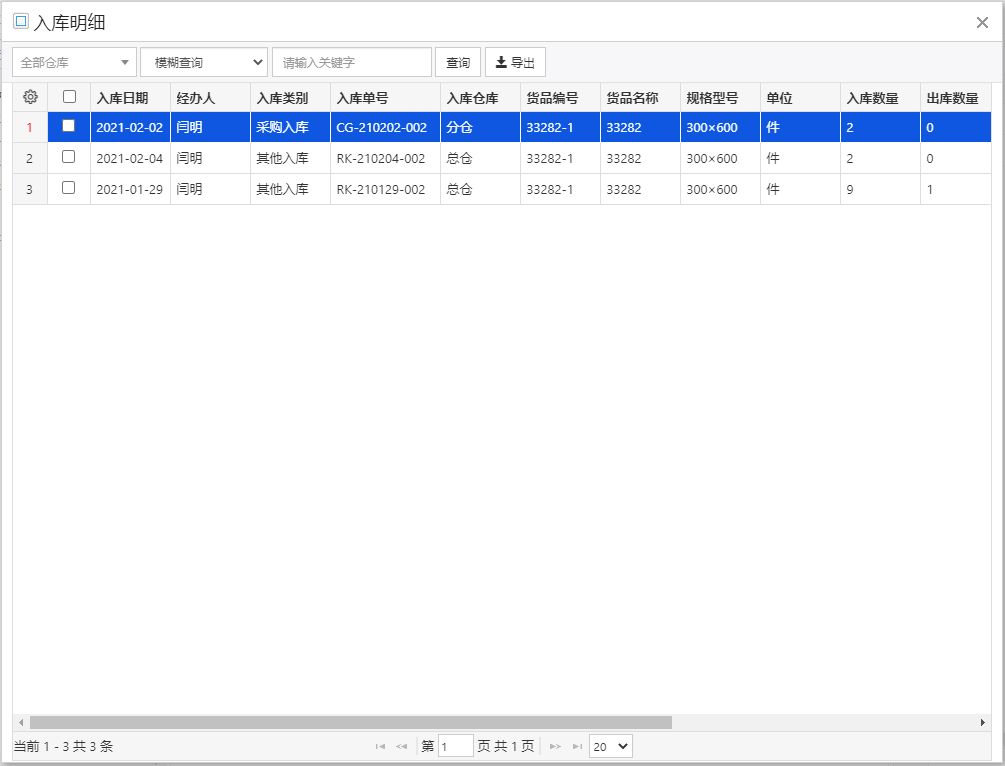
Task: Go to last page pager icon
Action: (577, 746)
